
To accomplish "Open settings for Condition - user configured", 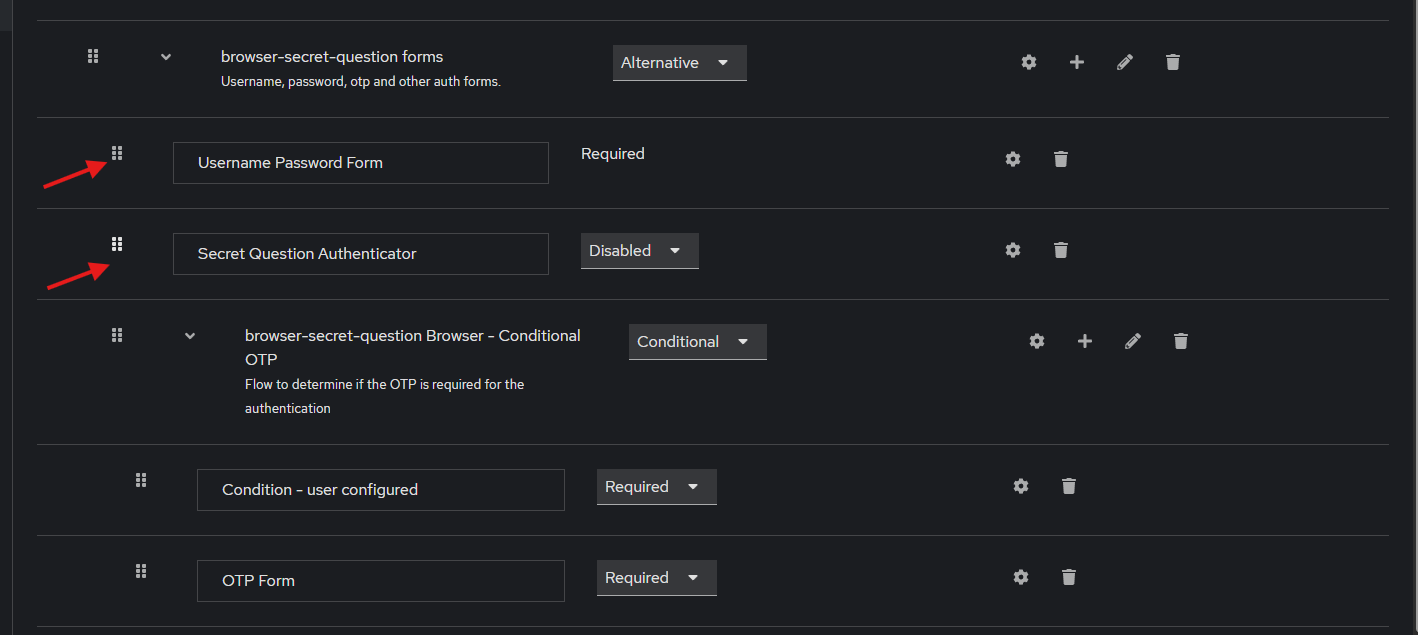I will (1021, 486).
